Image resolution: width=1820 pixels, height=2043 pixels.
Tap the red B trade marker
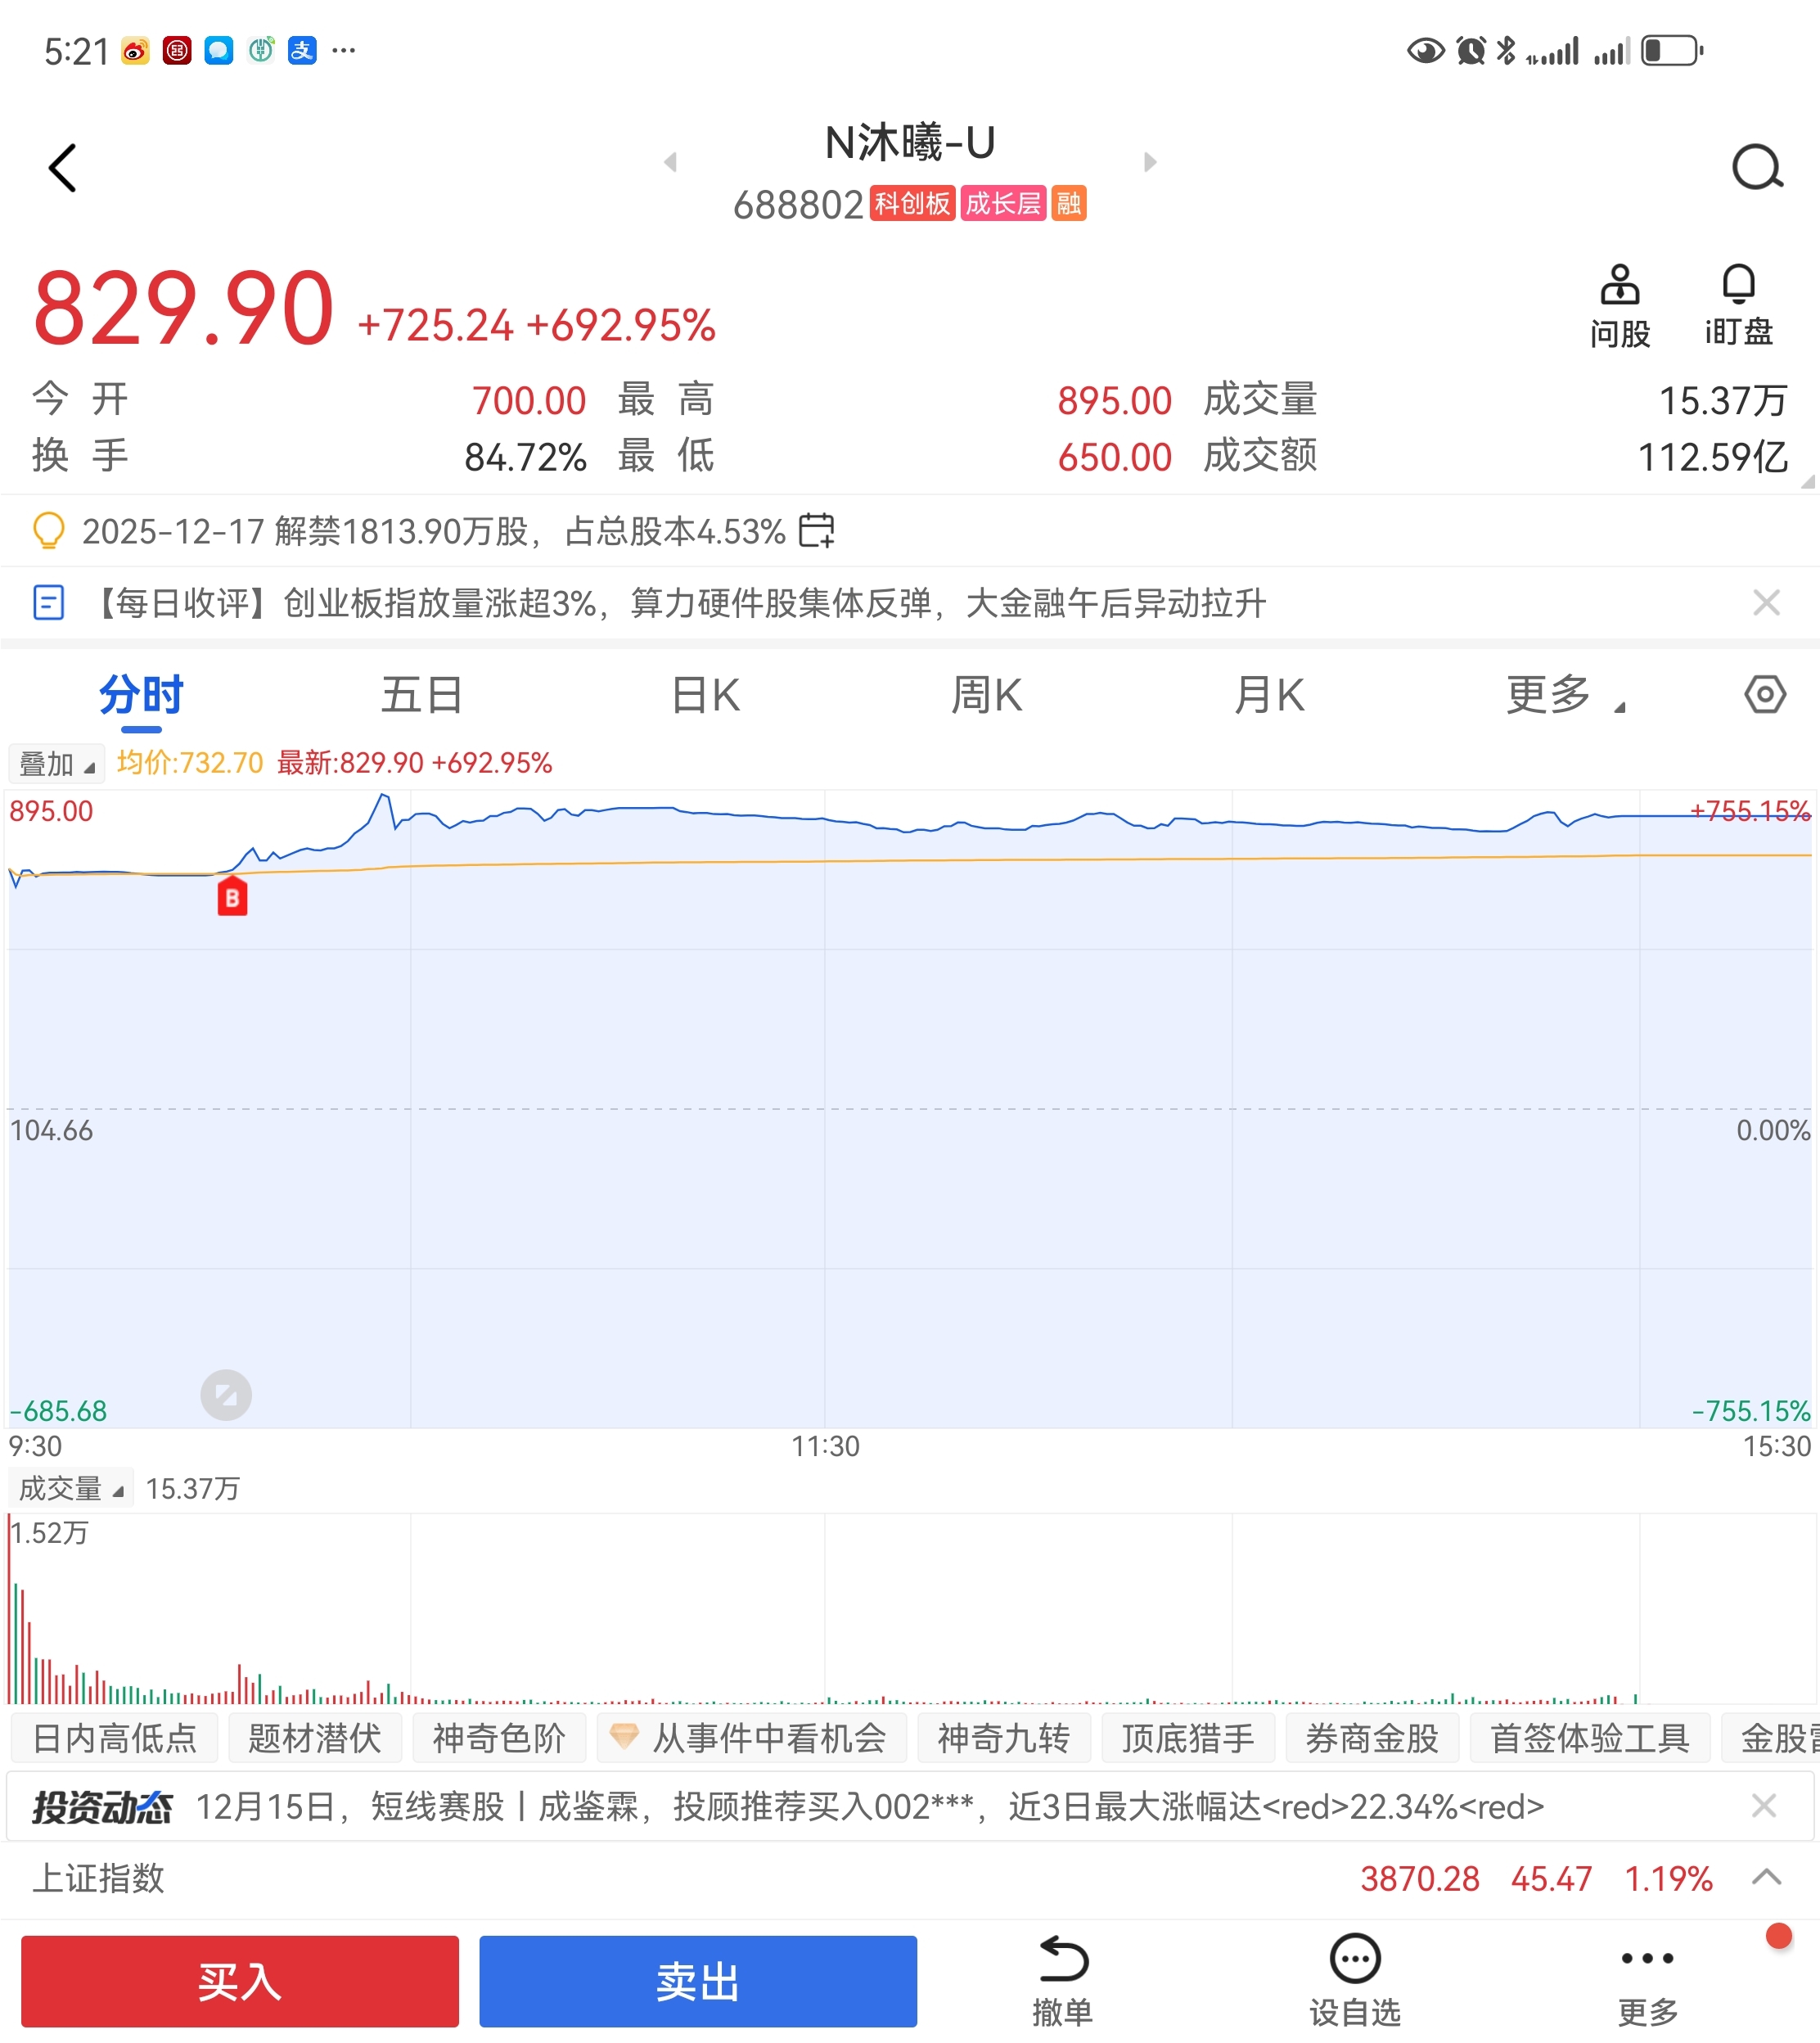click(x=232, y=897)
